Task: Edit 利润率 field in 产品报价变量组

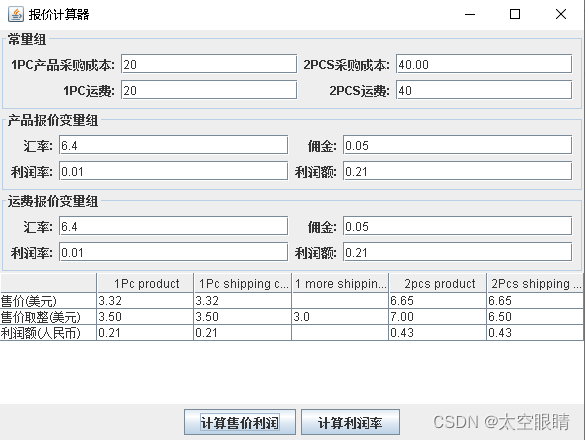Action: click(x=173, y=171)
